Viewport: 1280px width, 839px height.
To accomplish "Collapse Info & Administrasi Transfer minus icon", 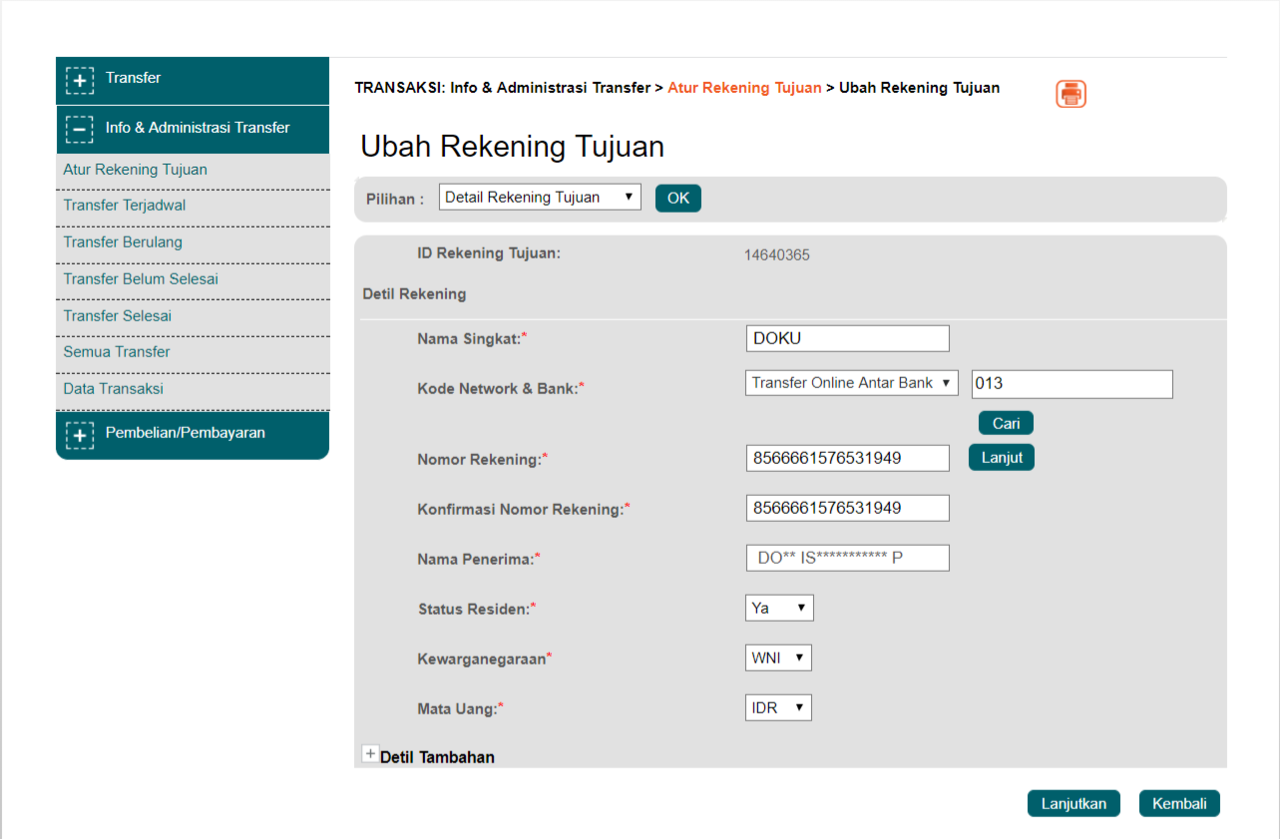I will pyautogui.click(x=80, y=130).
